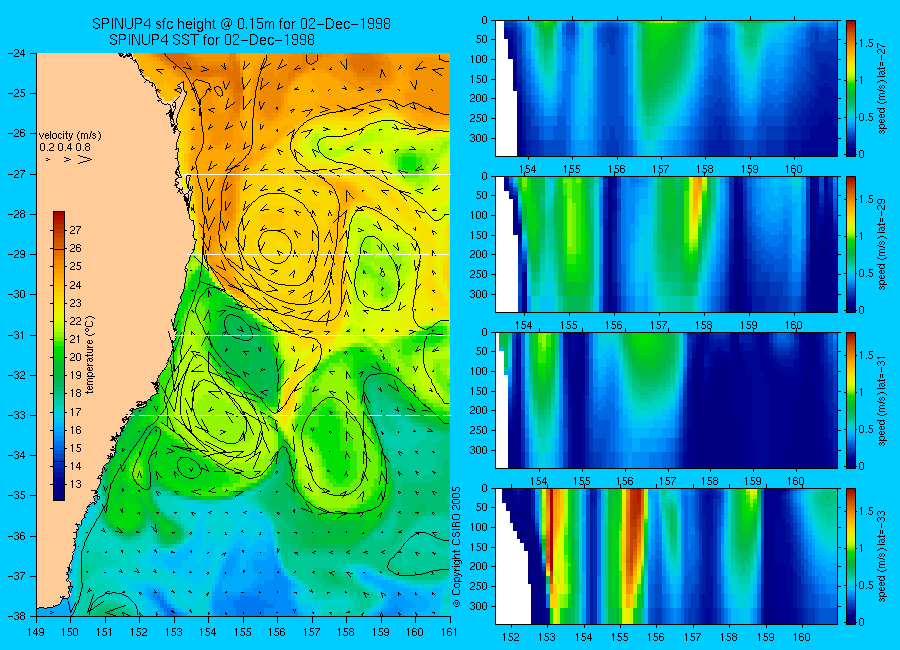Click the "161" longitude label on map axis

click(x=449, y=632)
